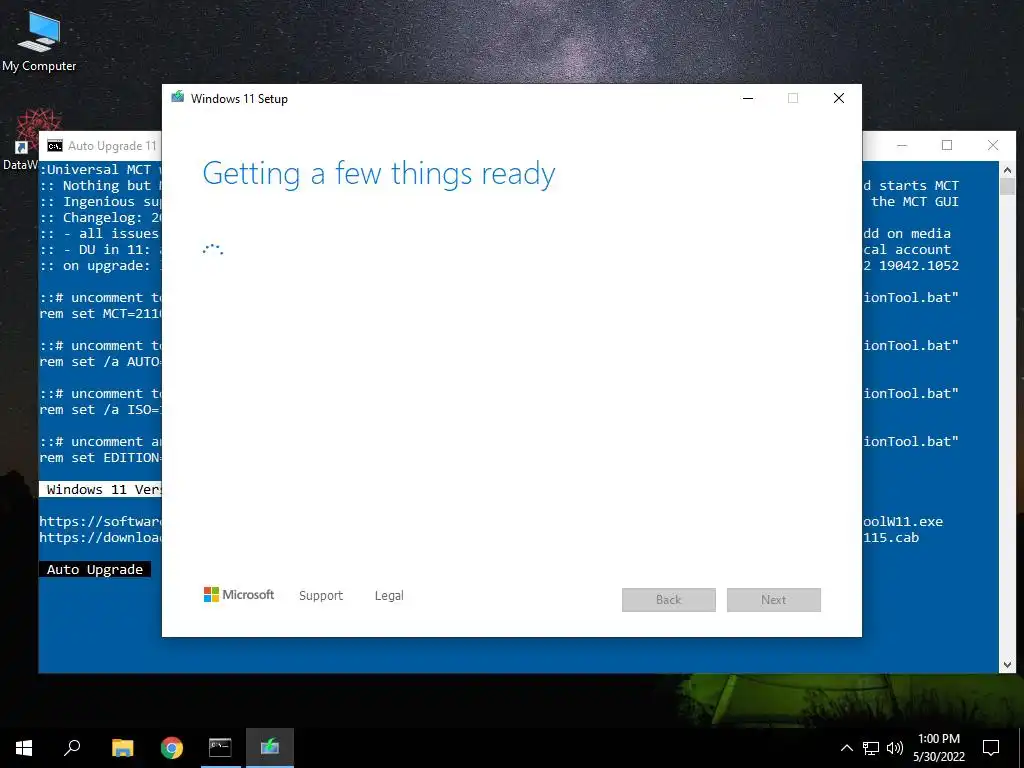Click the "Windows 11 Ver" highlighted console line
The height and width of the screenshot is (768, 1024).
101,489
